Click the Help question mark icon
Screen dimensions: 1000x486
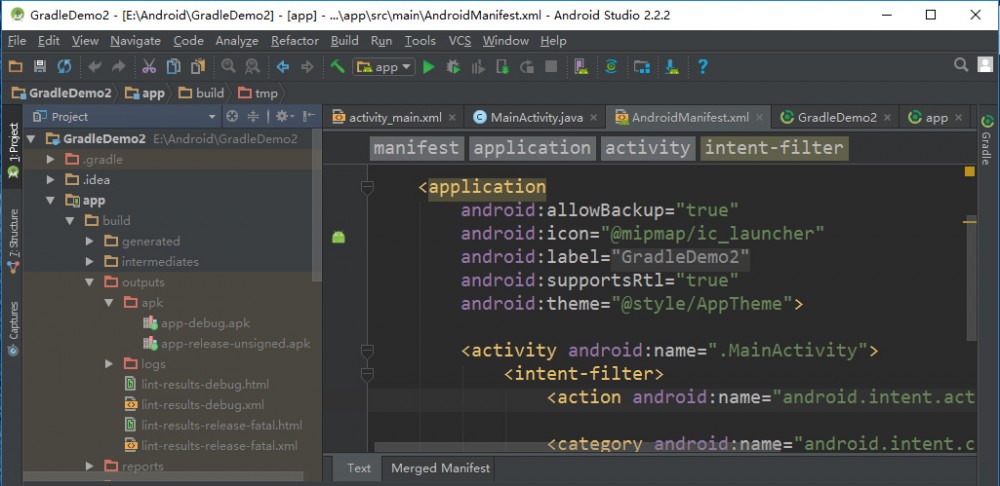tap(702, 66)
